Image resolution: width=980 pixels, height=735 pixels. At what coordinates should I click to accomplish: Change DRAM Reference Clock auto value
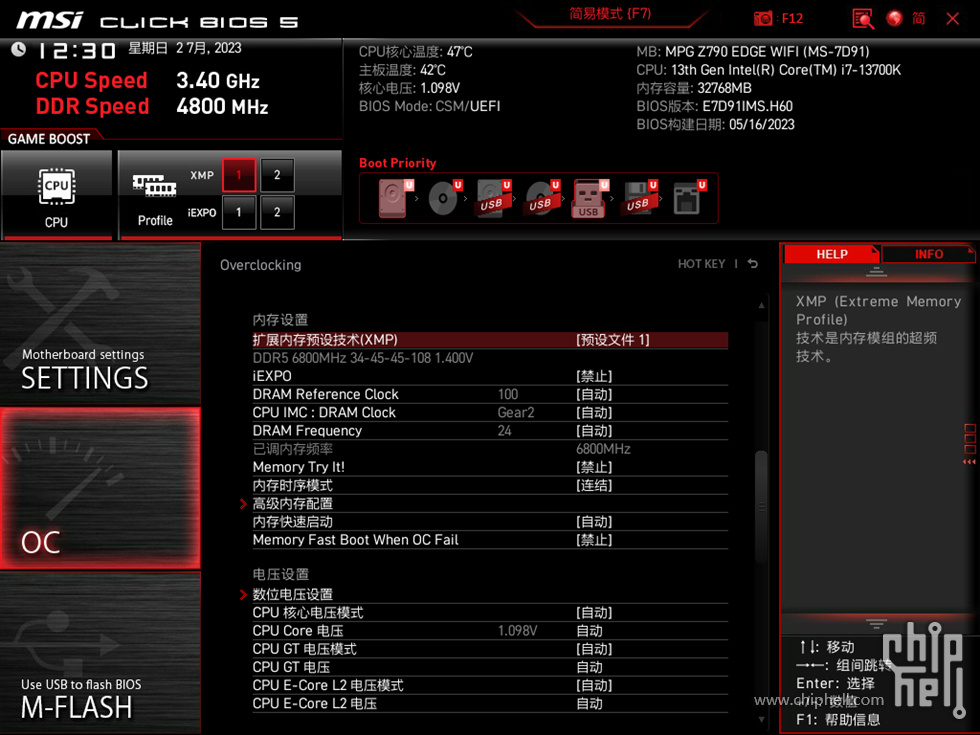pos(594,394)
